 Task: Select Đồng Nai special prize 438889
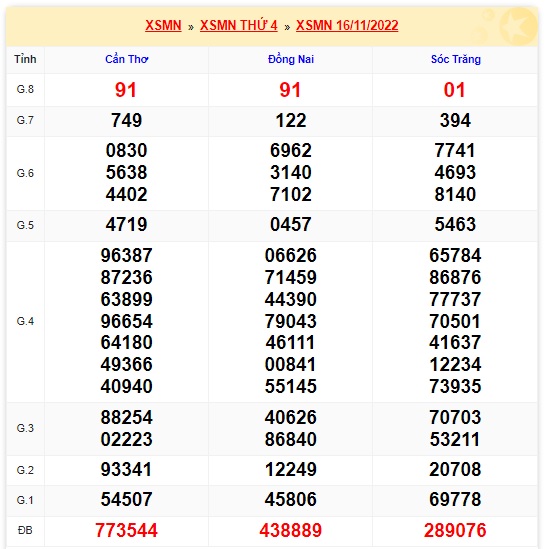pos(291,530)
